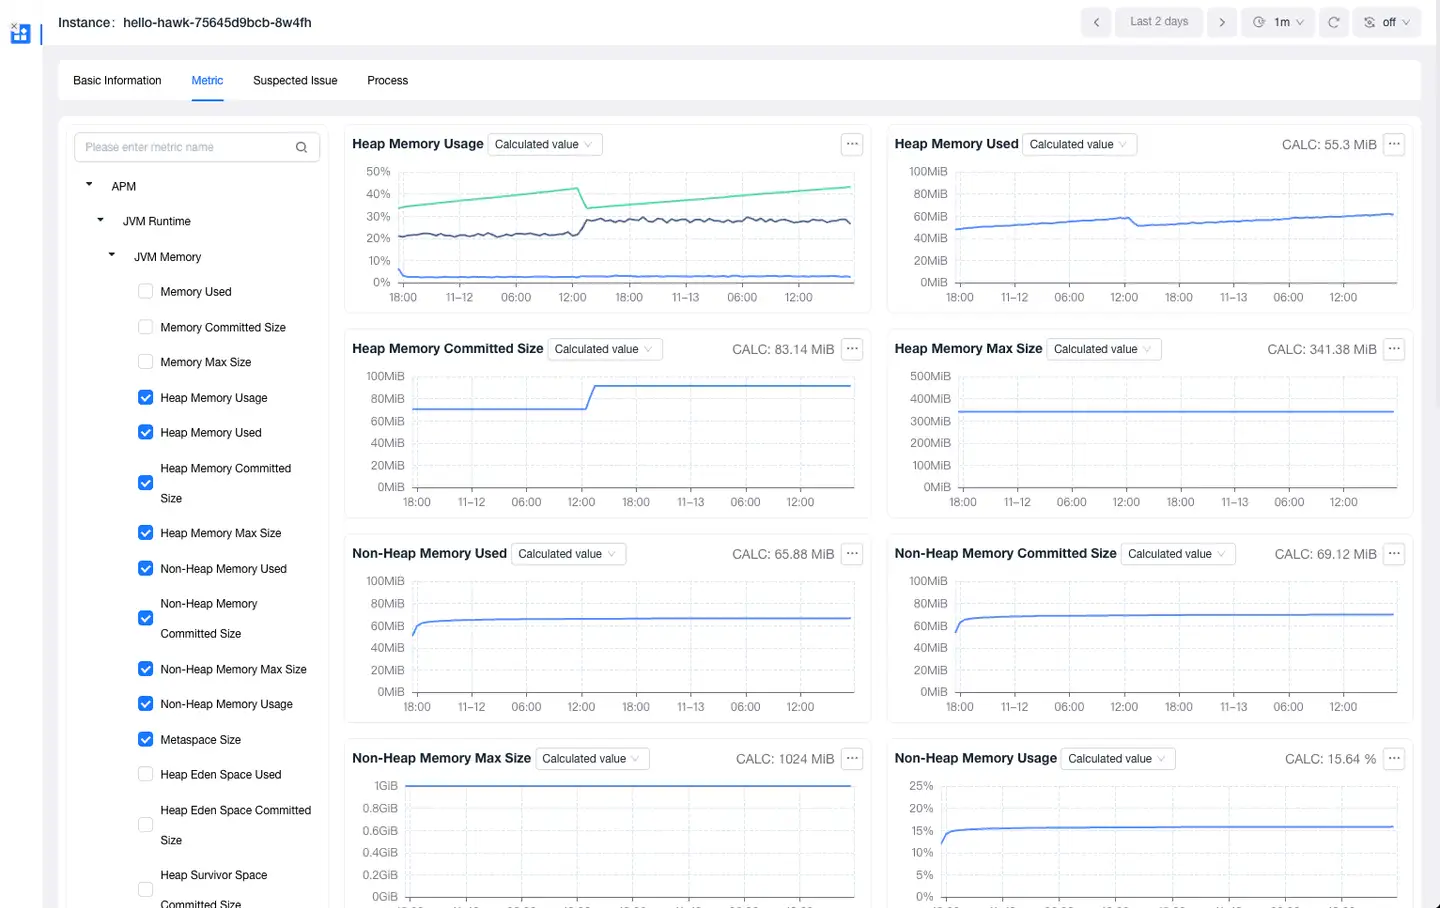
Task: Focus the metric name search field
Action: pos(185,147)
